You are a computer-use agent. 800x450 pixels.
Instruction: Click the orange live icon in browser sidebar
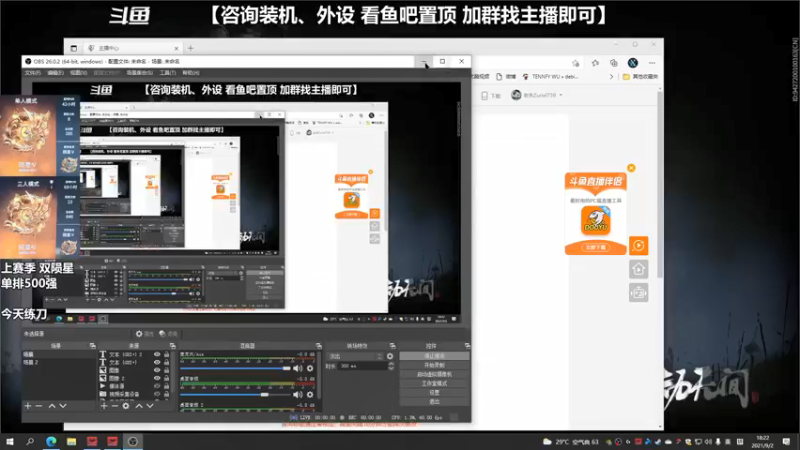[638, 246]
